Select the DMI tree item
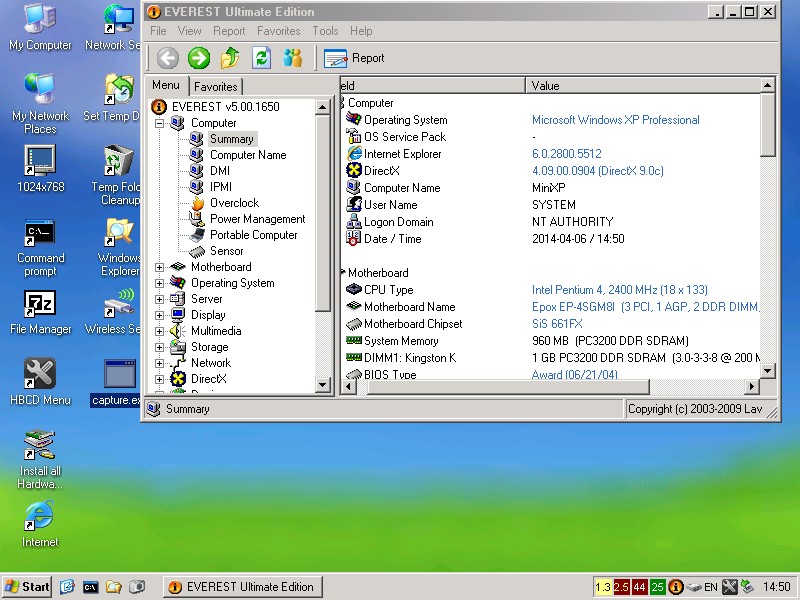This screenshot has height=600, width=800. click(x=220, y=171)
